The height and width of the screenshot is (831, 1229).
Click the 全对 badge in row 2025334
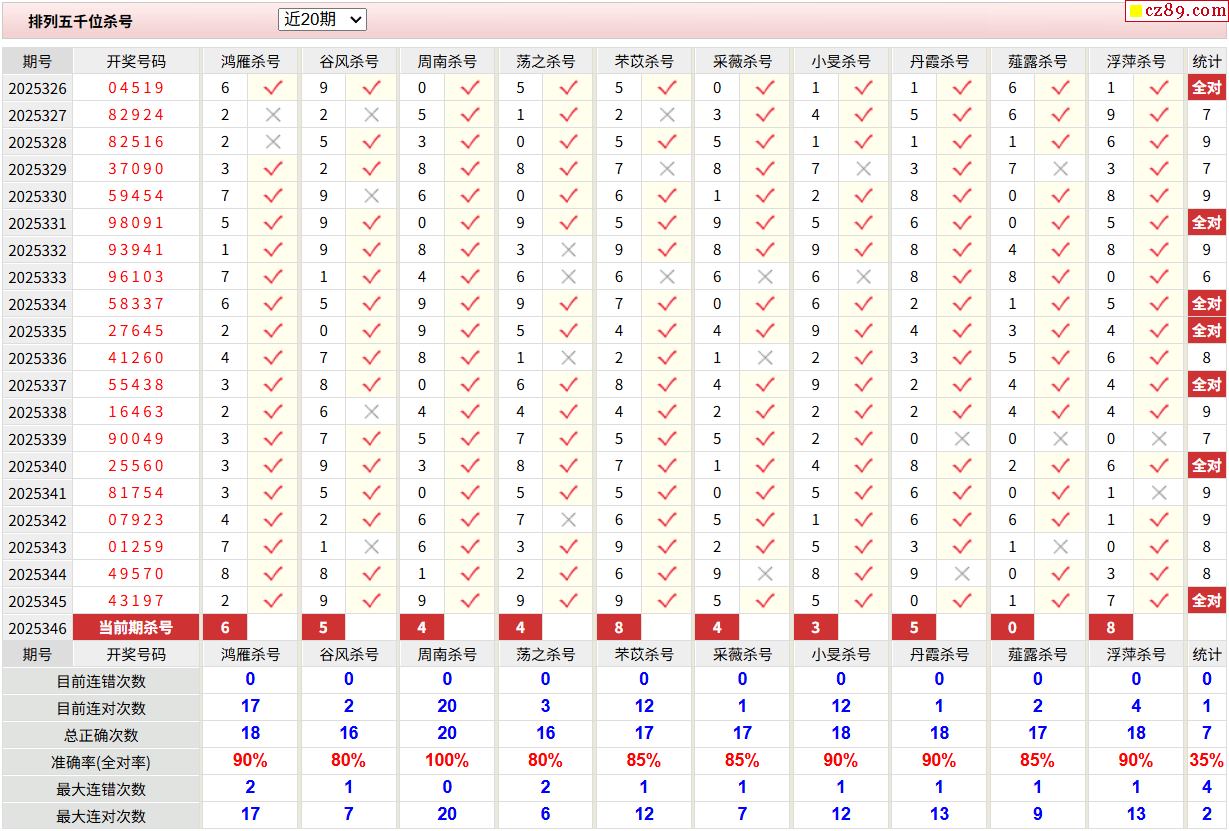pos(1207,304)
